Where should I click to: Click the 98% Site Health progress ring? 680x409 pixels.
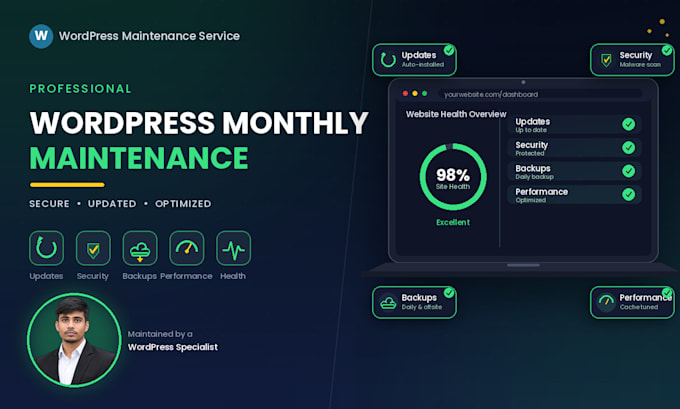coord(453,177)
